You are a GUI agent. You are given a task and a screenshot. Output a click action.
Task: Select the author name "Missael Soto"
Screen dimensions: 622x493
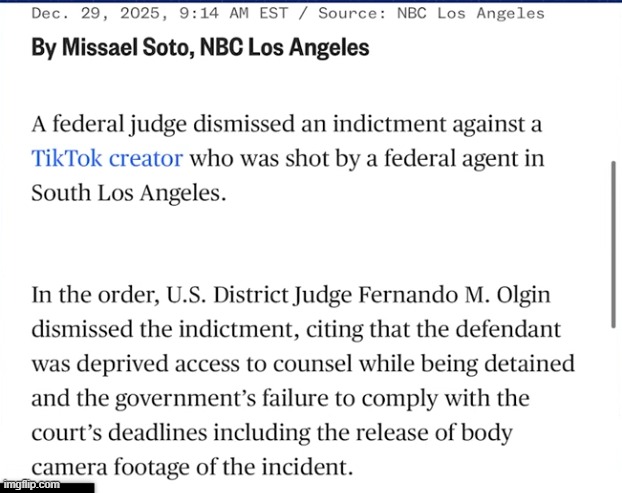(x=108, y=48)
